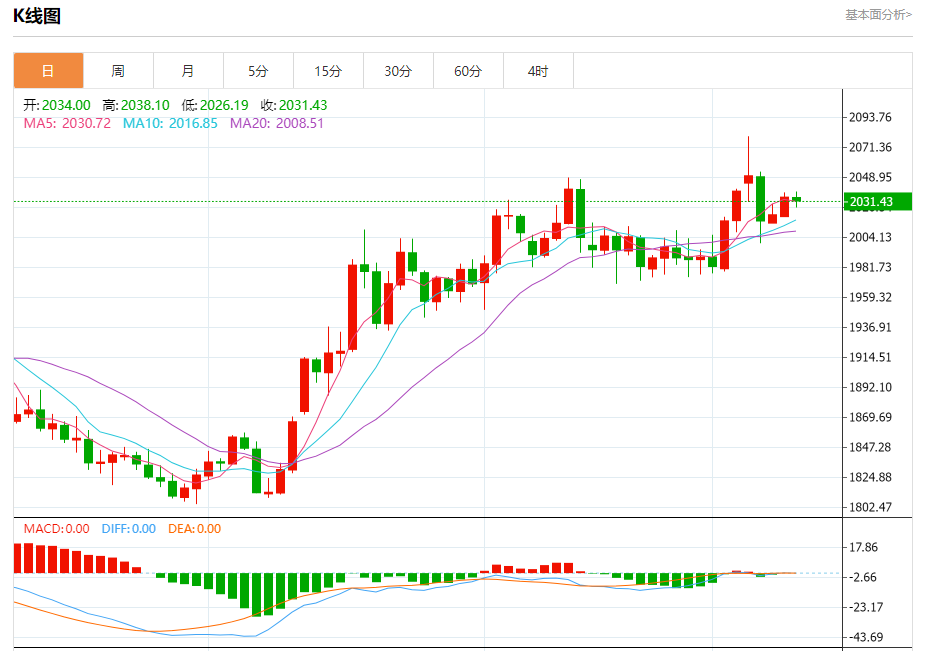928x651 pixels.
Task: Click the 17.86 MACD axis label
Action: [863, 547]
